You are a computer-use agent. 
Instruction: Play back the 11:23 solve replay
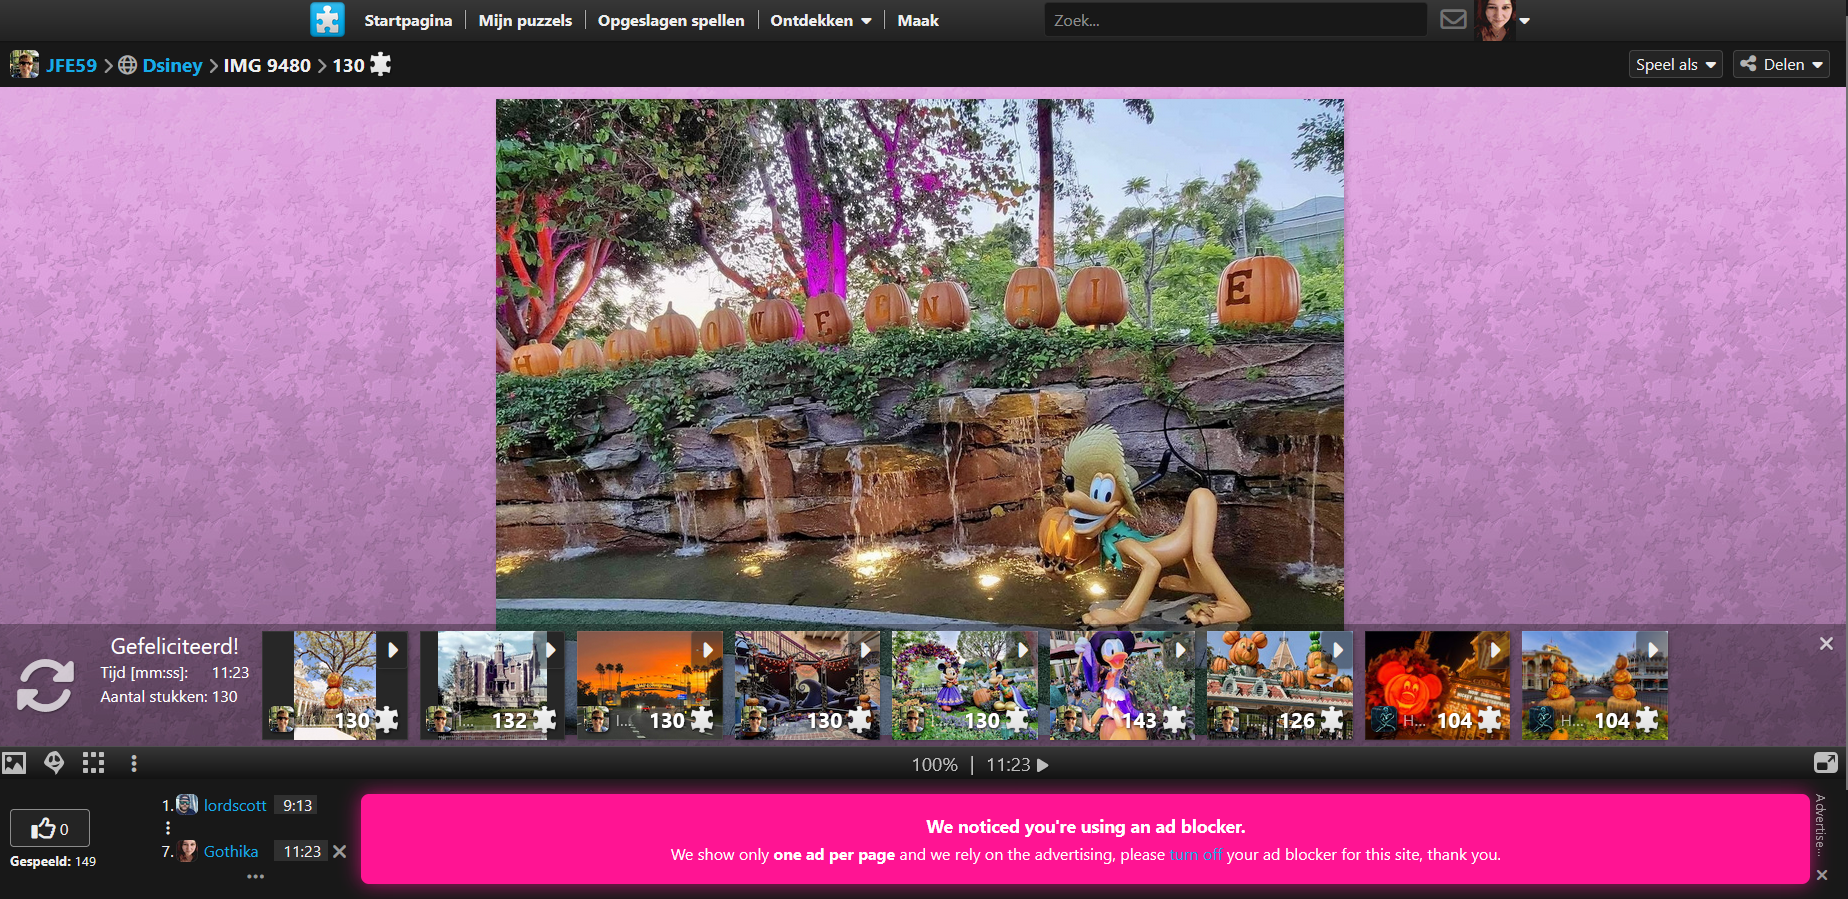point(1043,765)
